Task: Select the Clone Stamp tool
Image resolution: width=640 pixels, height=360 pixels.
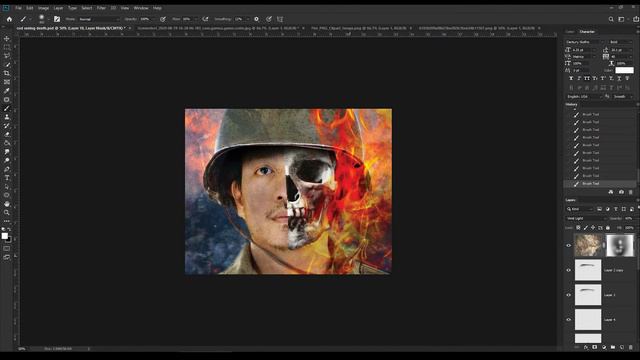Action: click(x=7, y=117)
